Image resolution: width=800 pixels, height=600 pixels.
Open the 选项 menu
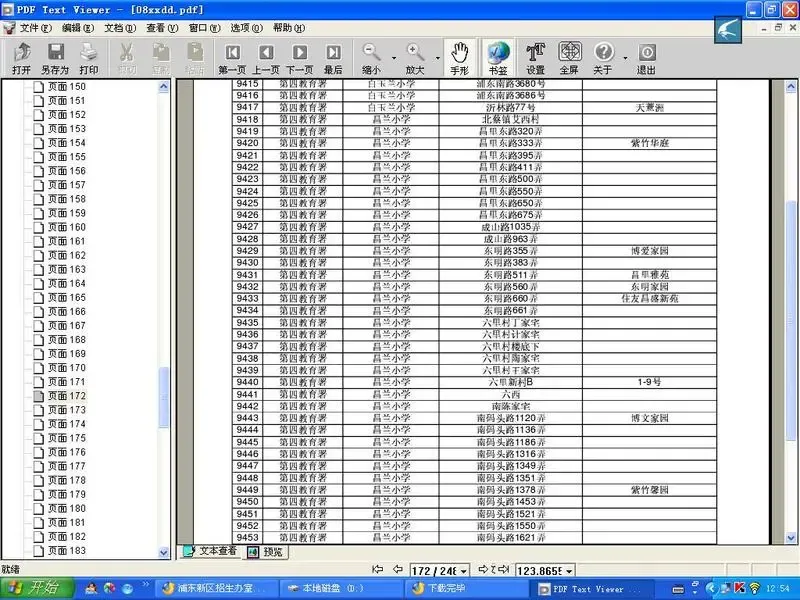tap(246, 28)
